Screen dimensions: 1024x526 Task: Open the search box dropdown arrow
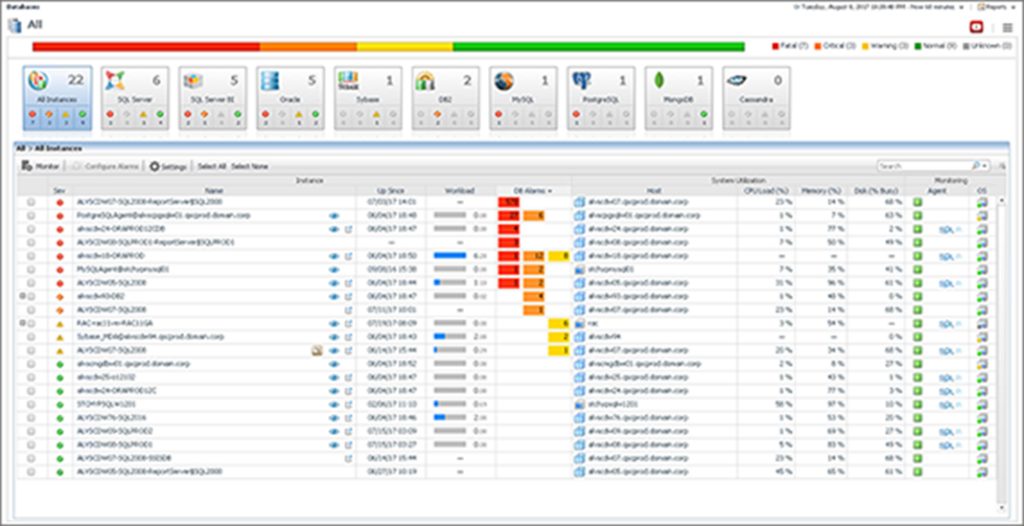(986, 166)
